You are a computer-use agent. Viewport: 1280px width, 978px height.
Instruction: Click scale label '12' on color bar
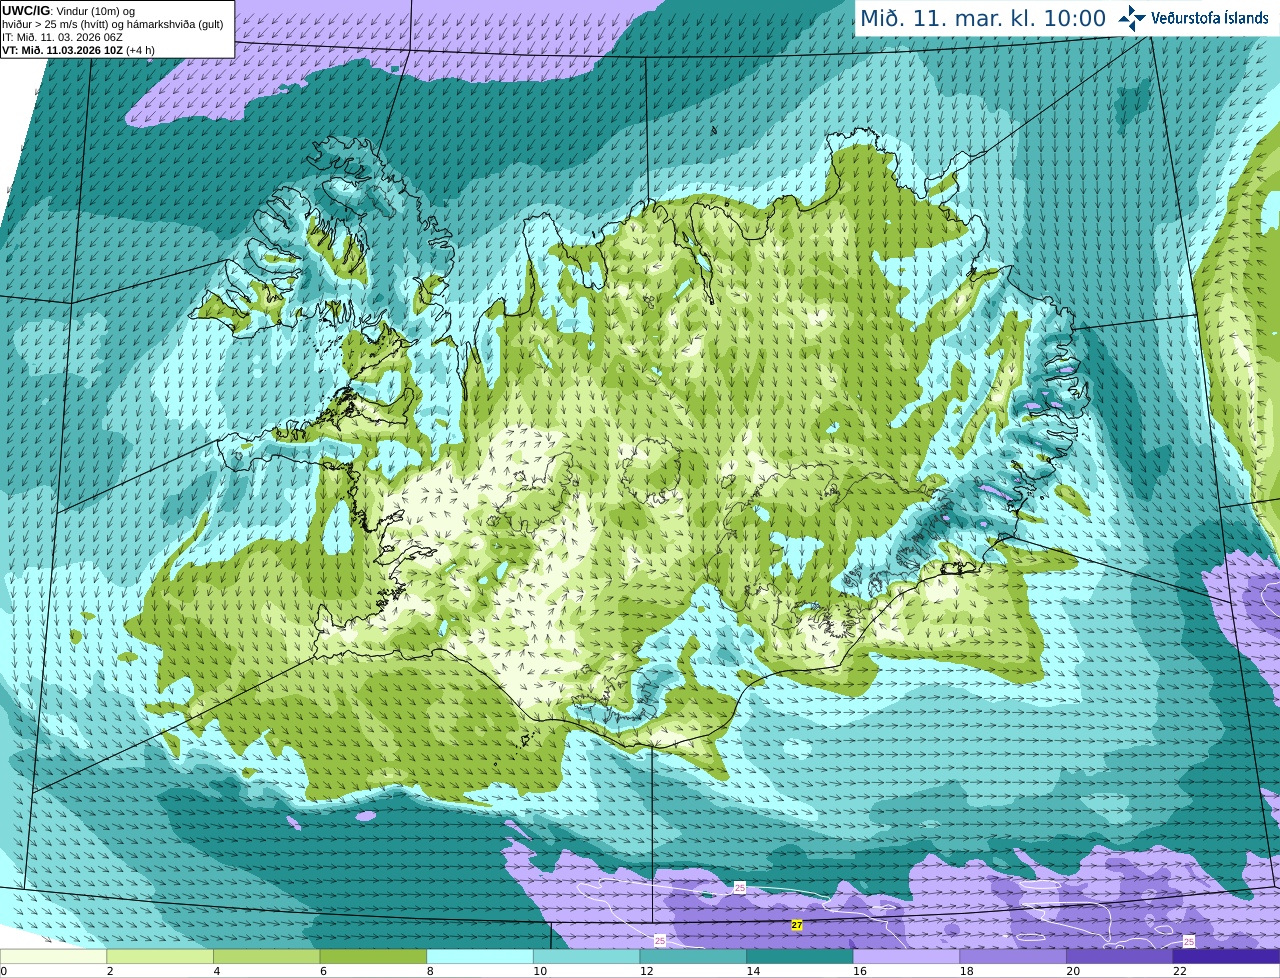[646, 971]
